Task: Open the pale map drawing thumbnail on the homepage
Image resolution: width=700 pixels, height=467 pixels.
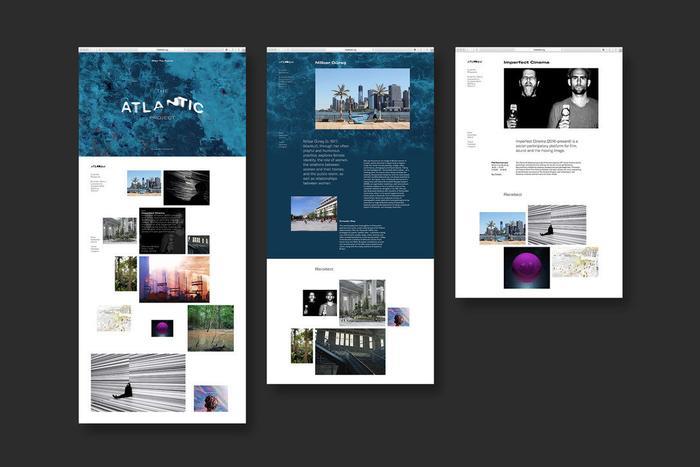Action: [114, 319]
